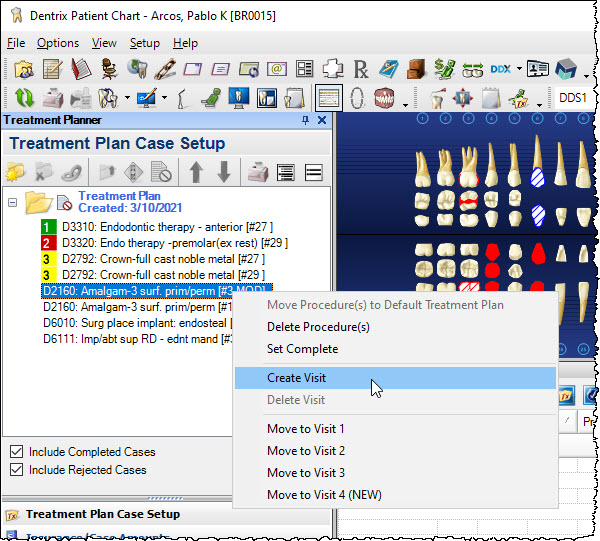Click the dental arch outline icon

click(357, 98)
